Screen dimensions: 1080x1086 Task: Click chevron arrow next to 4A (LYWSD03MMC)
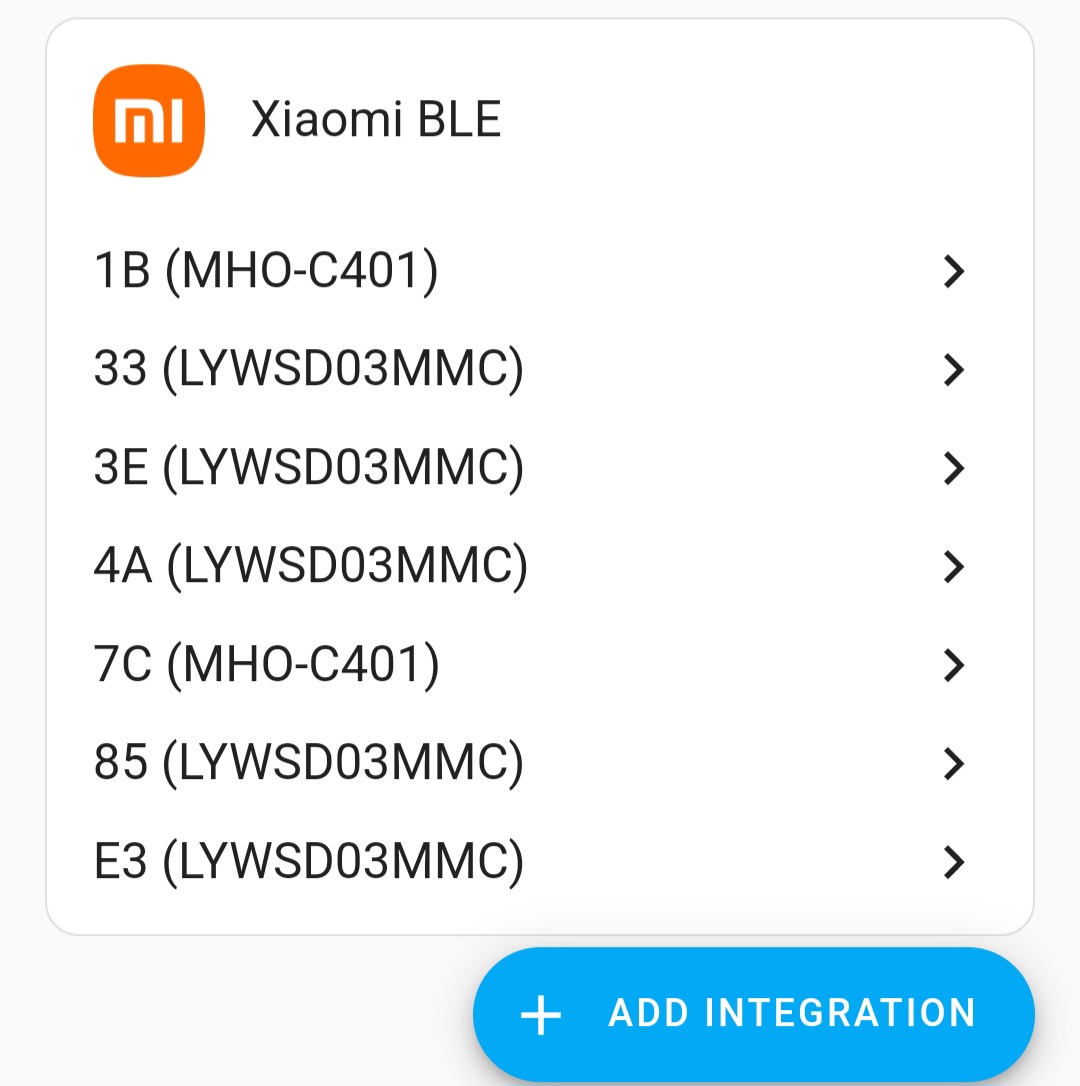[x=954, y=566]
